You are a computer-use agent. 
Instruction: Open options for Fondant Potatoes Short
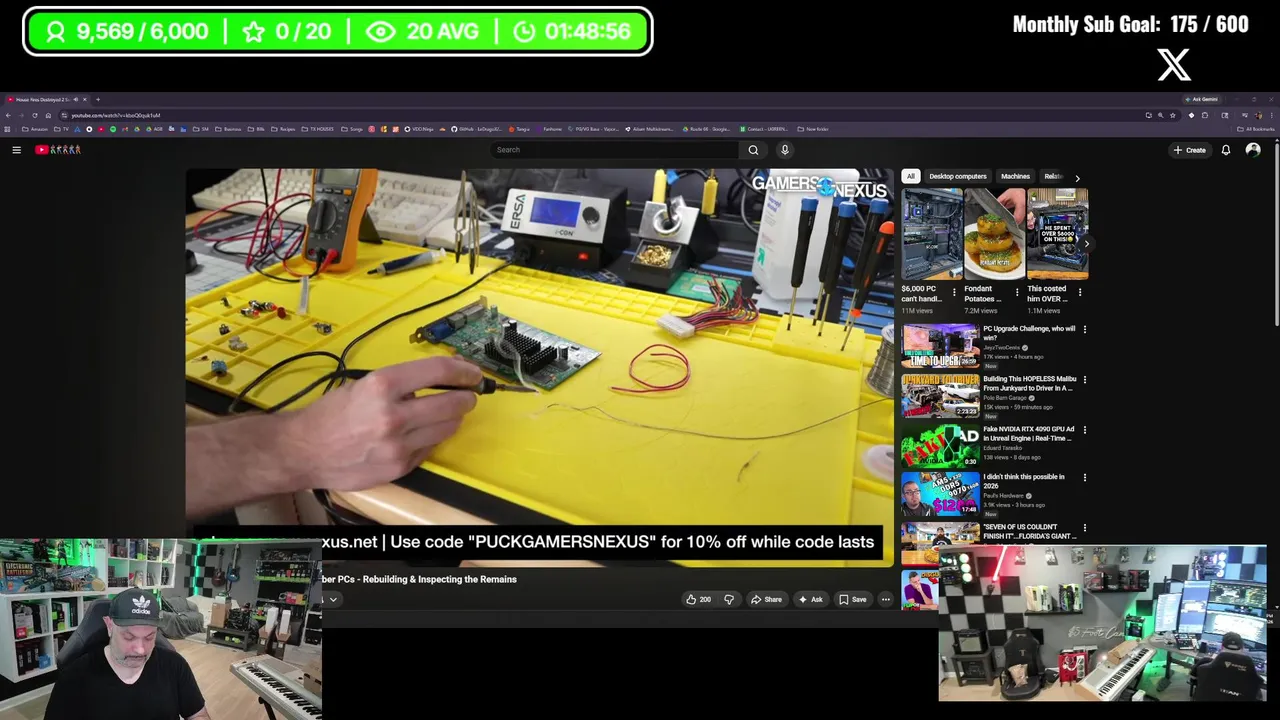point(1017,292)
